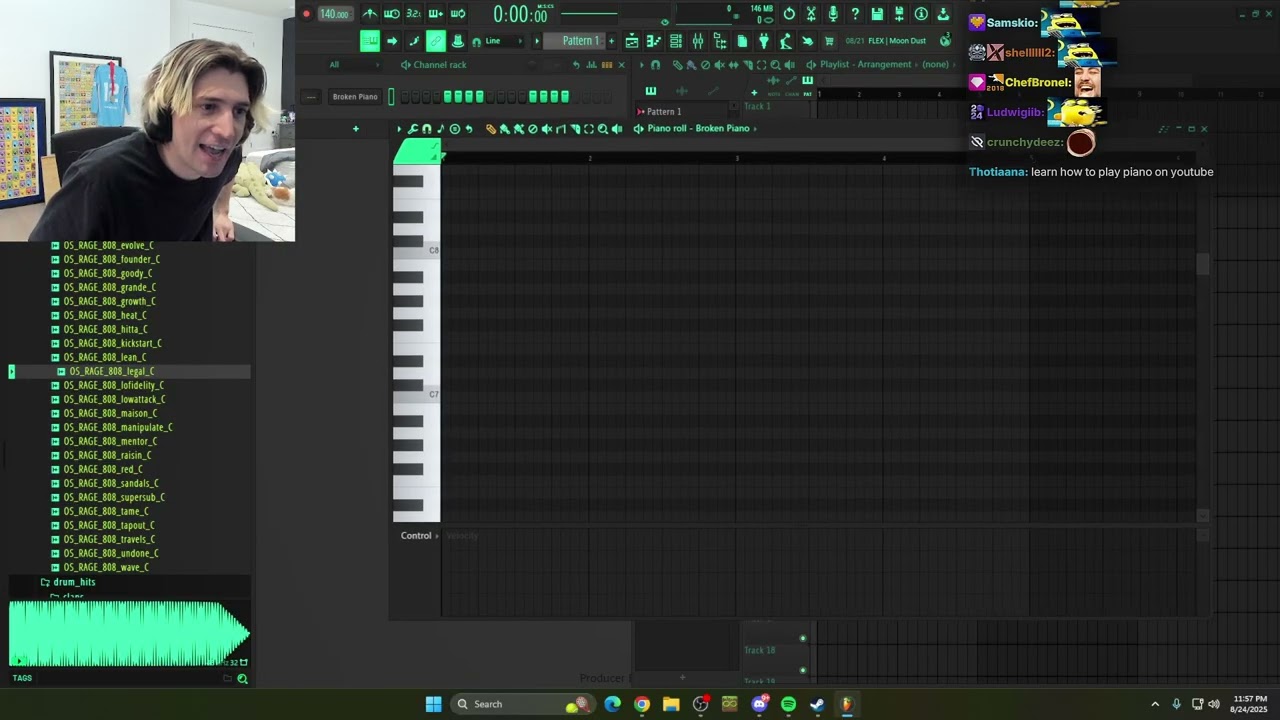This screenshot has height=720, width=1280.
Task: Select the playlist Draw pencil tool
Action: pyautogui.click(x=678, y=65)
